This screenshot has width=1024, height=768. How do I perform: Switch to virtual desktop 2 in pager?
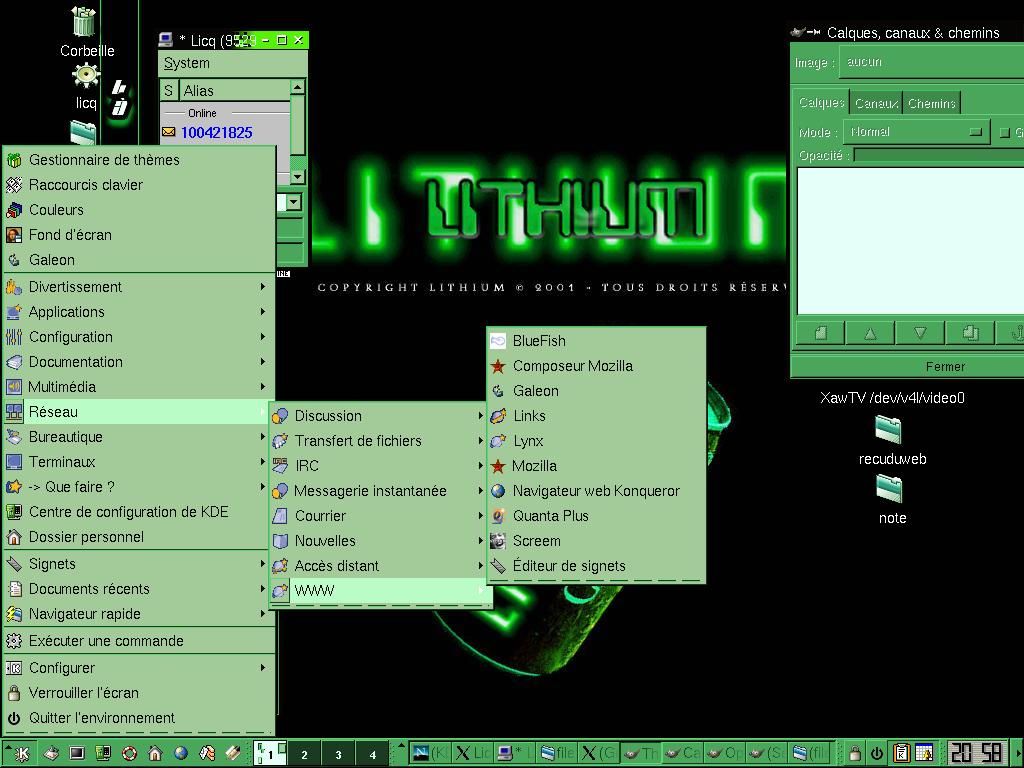[x=304, y=754]
